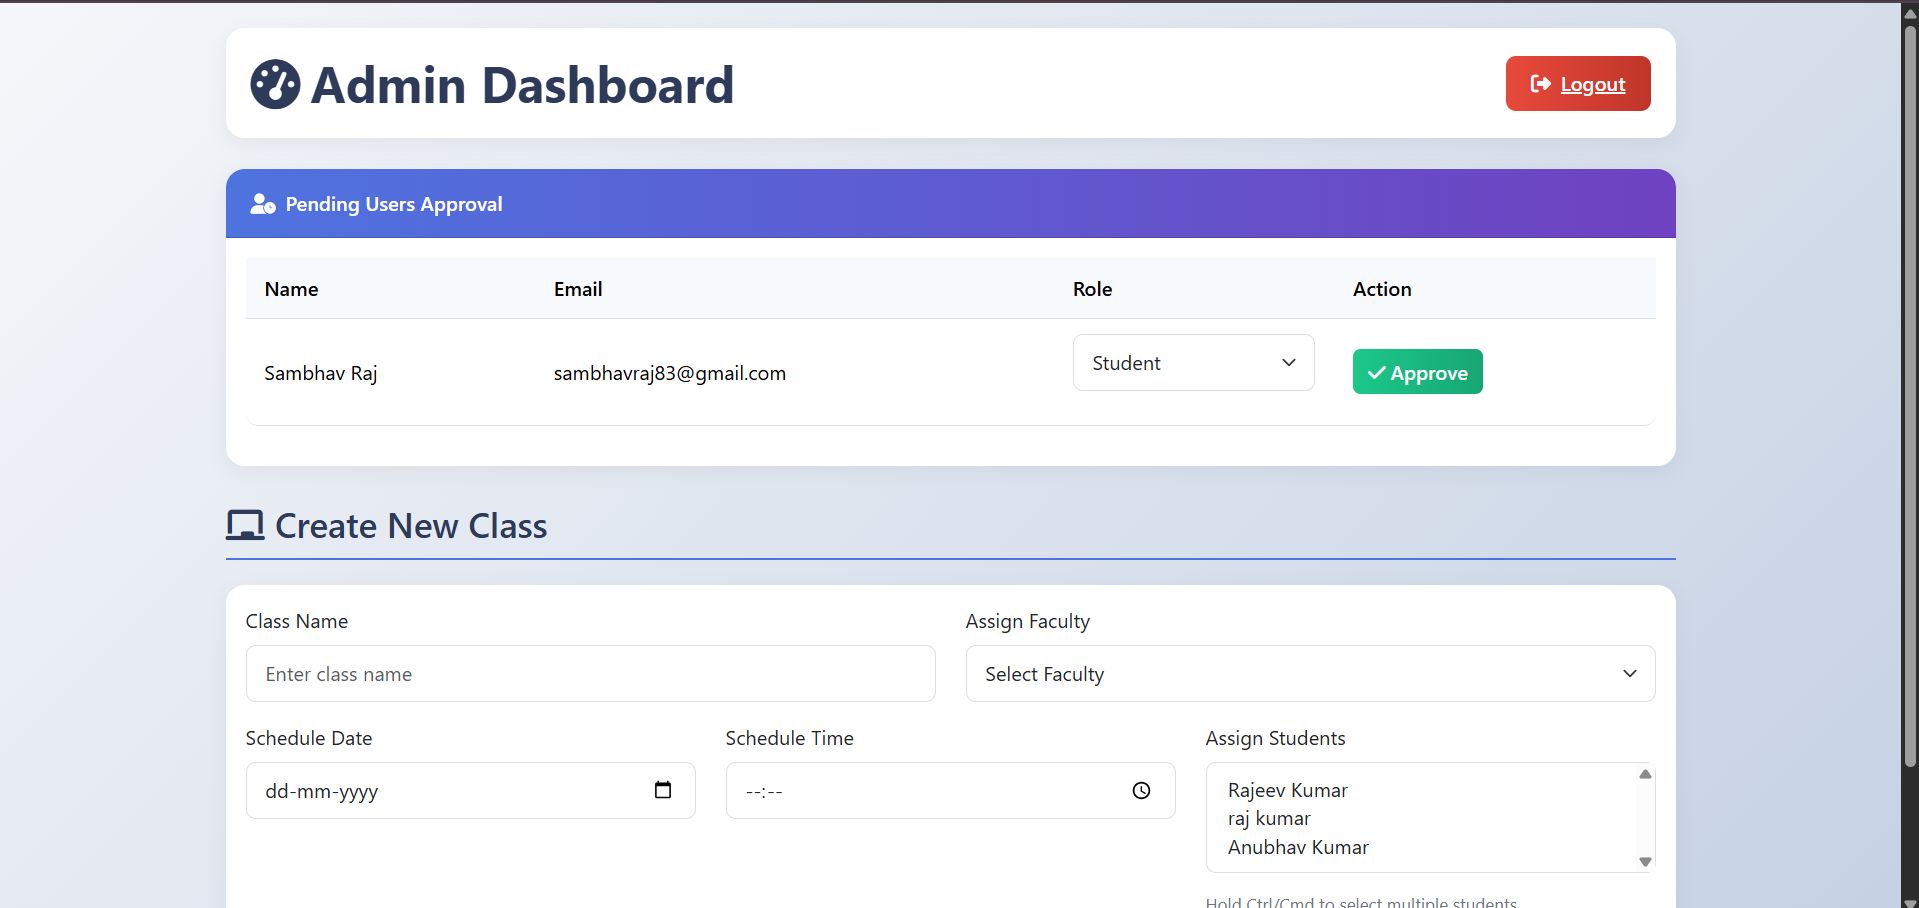Select the Student role dropdown
Image resolution: width=1919 pixels, height=908 pixels.
[1193, 363]
